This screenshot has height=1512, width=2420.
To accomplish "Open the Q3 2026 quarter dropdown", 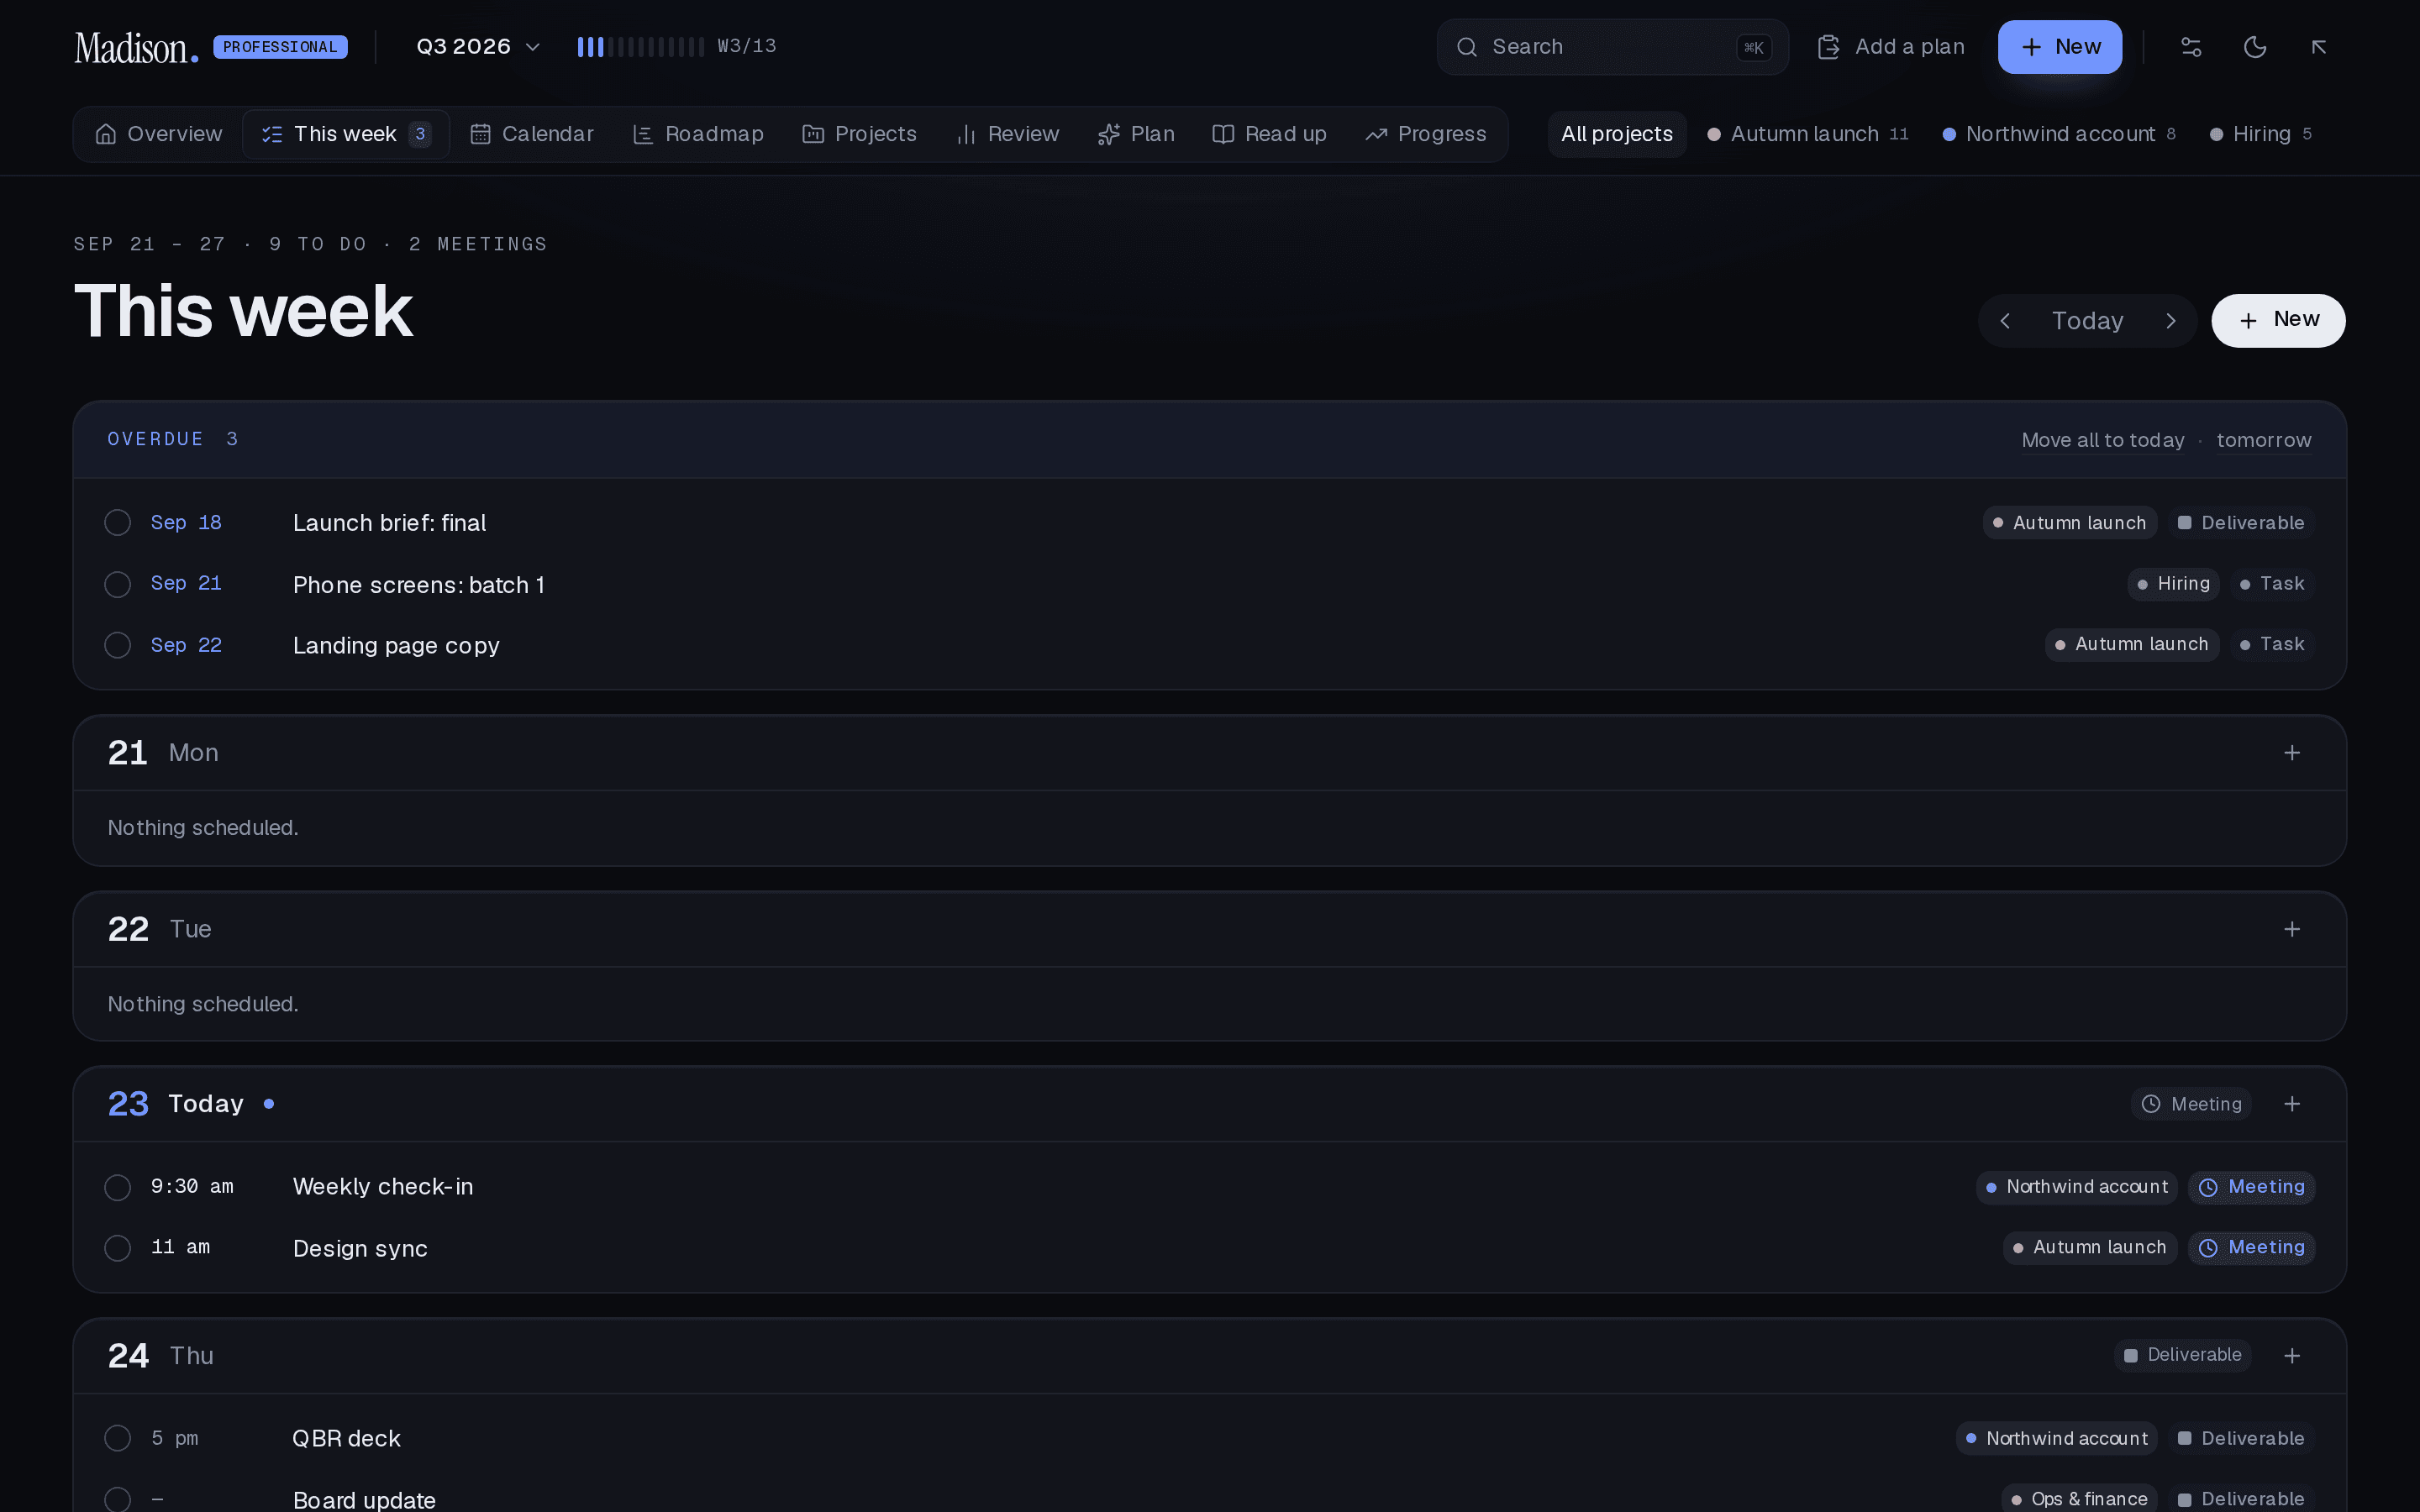I will 478,47.
